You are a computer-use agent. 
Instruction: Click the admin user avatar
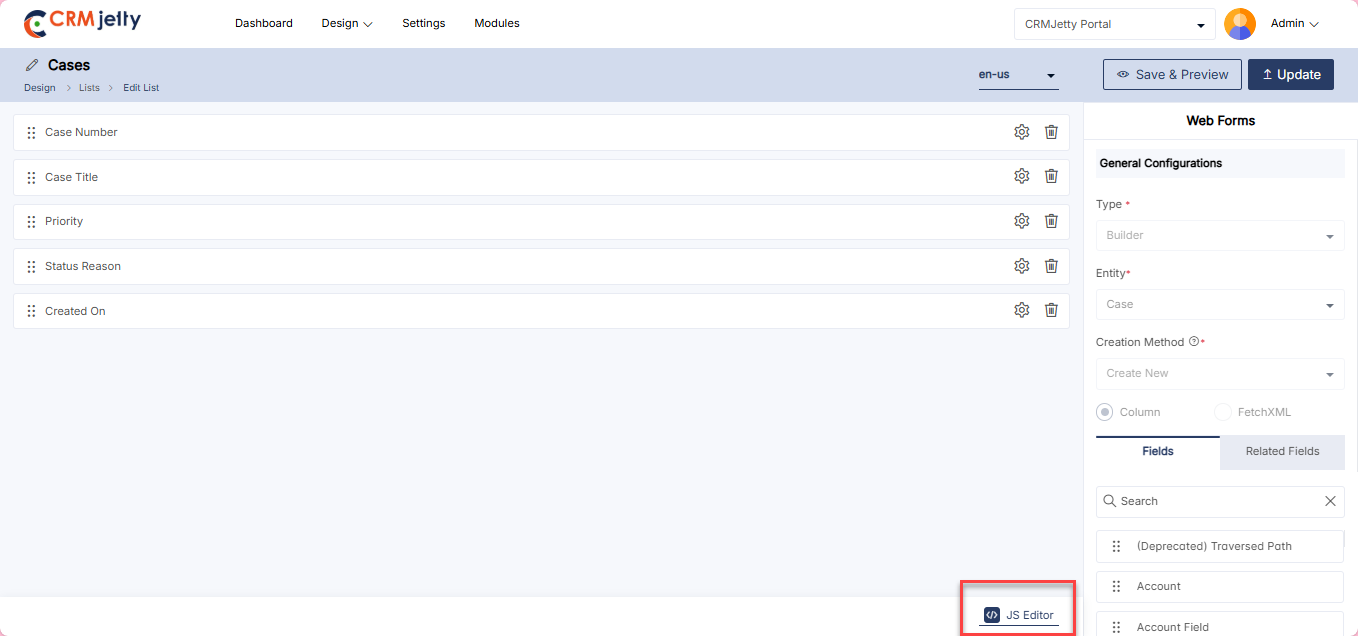[1240, 24]
